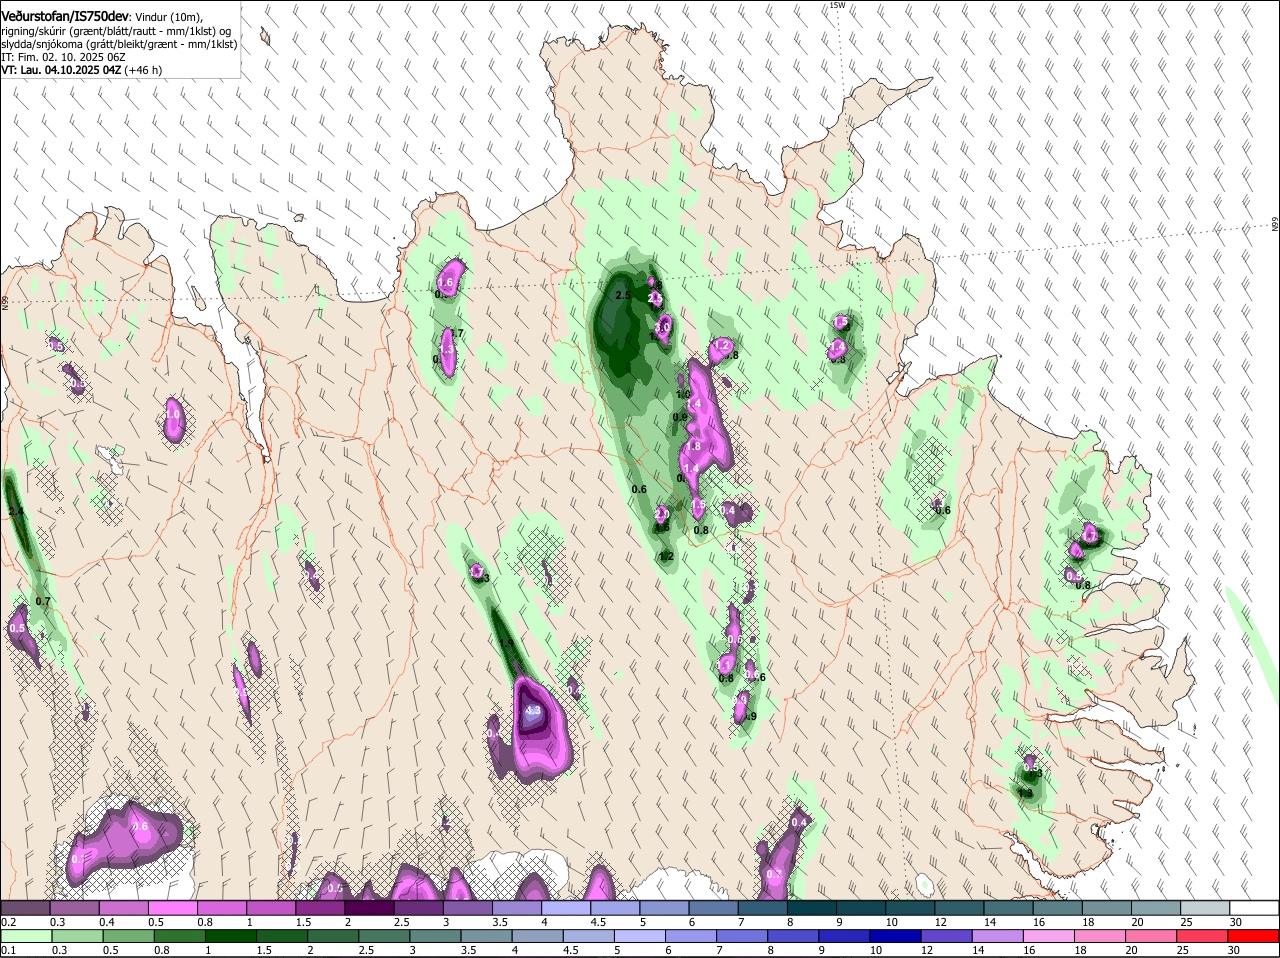Select the white swatch after 30, upper legend row

1255,908
